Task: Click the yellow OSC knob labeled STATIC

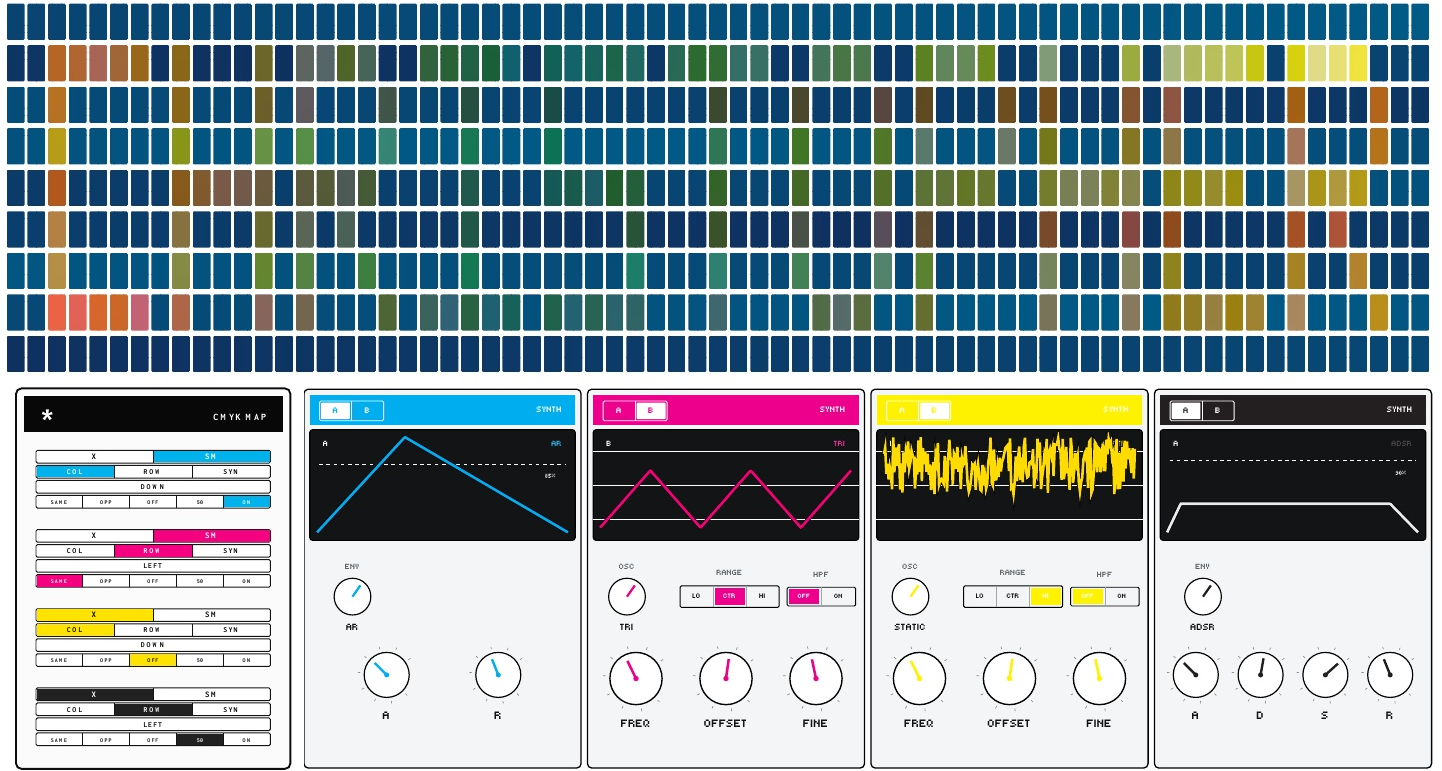Action: pos(910,597)
